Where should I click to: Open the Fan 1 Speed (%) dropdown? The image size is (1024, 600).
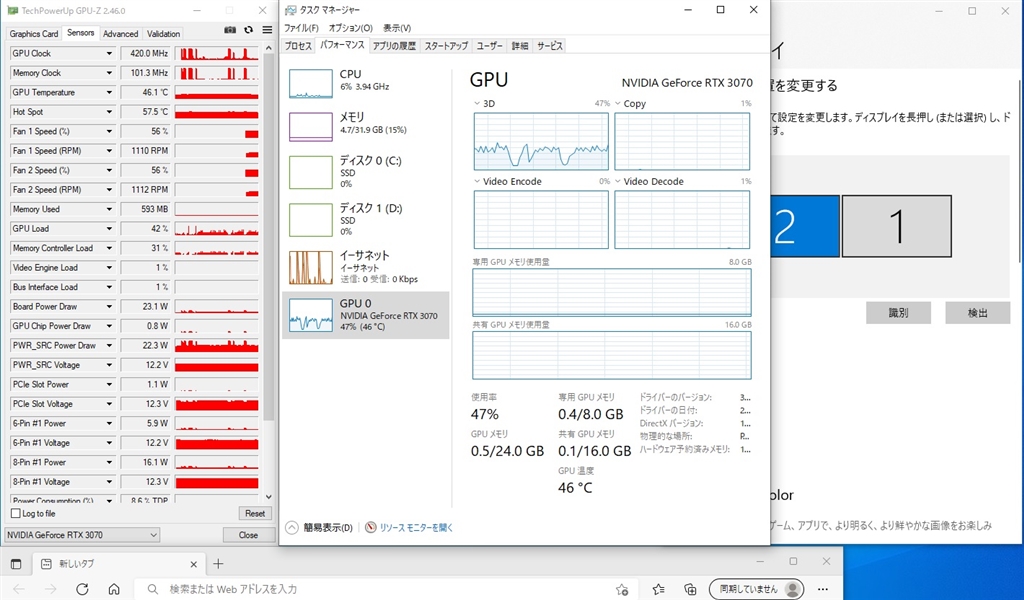pos(109,131)
